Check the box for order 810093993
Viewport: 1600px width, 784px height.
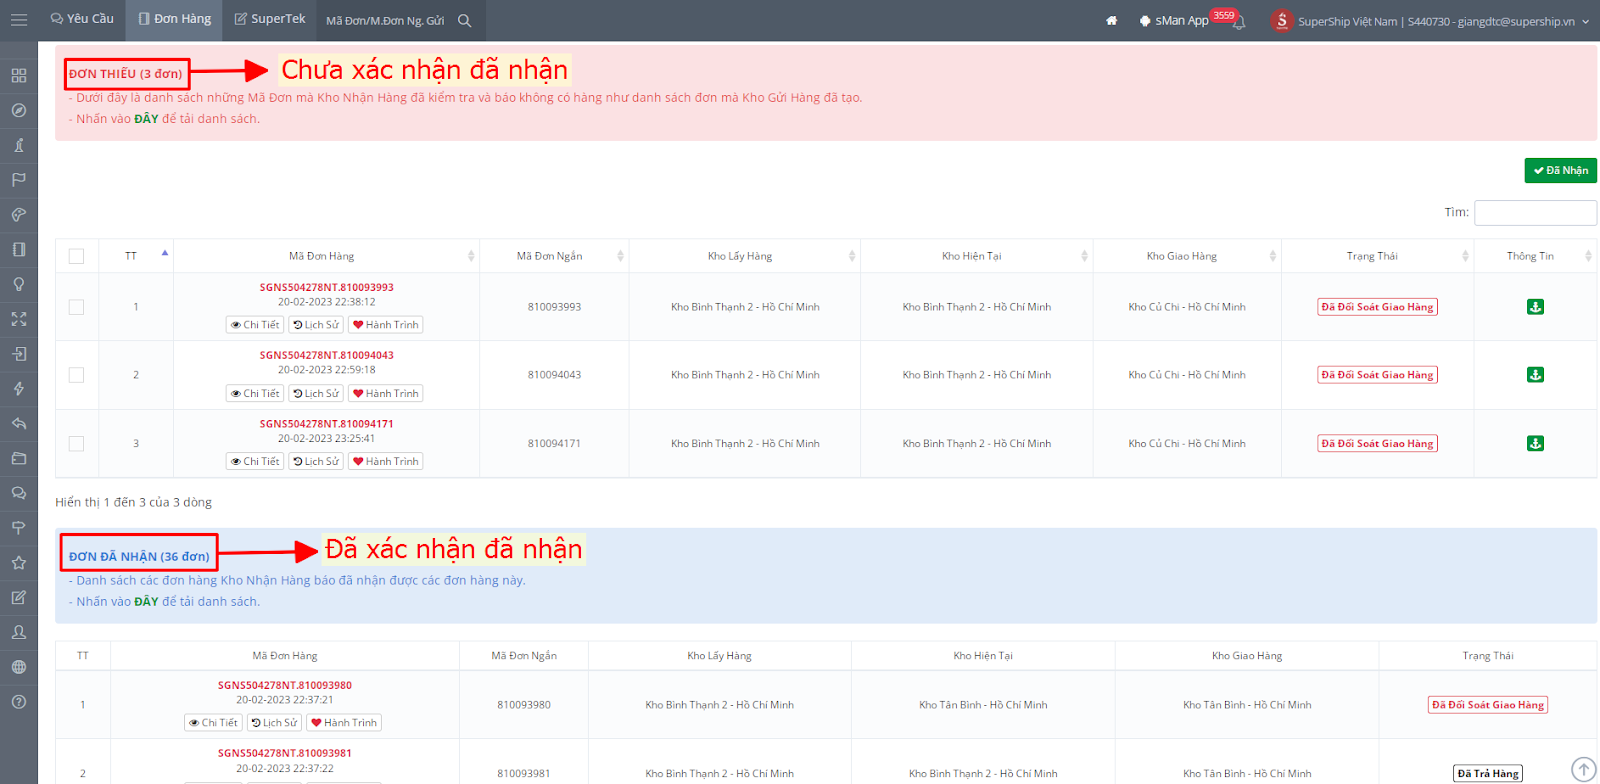(x=76, y=307)
